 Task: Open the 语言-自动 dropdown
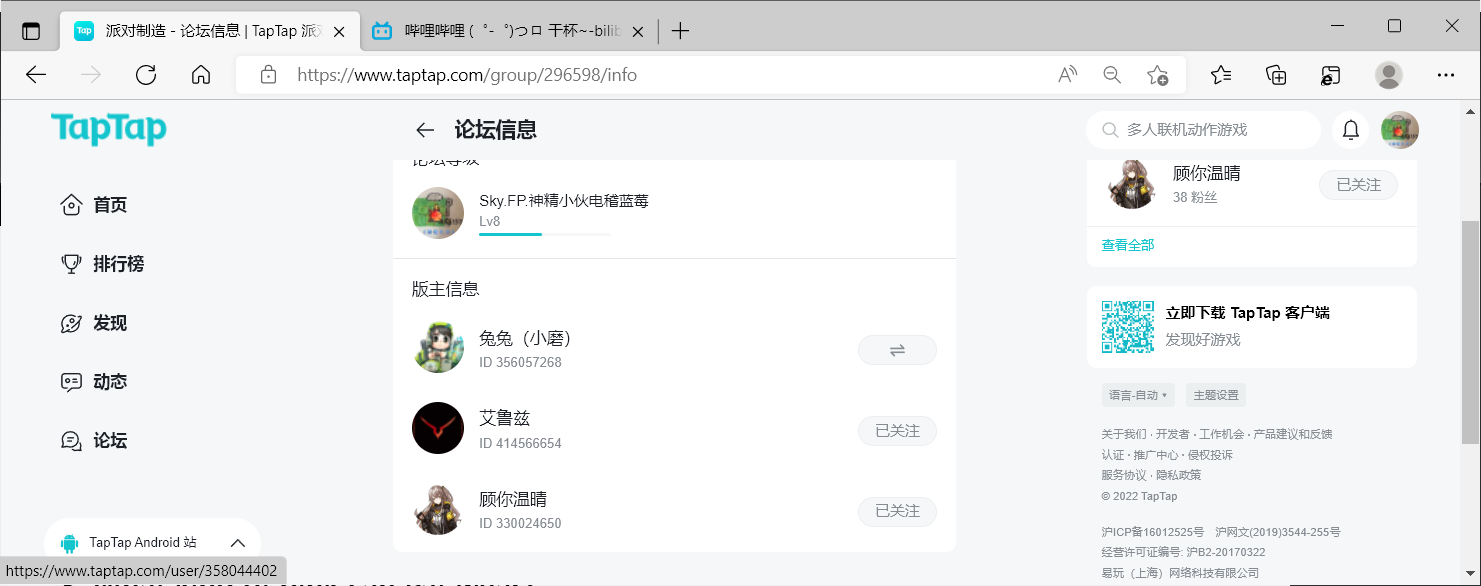1138,395
